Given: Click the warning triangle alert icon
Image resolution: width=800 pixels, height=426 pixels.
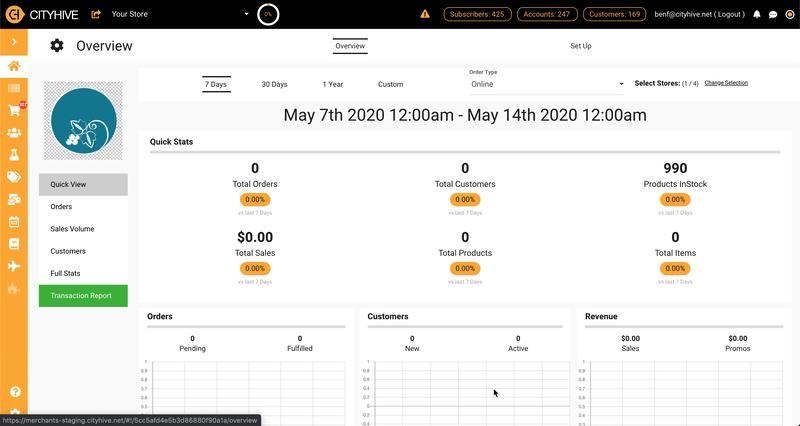Looking at the screenshot, I should point(425,14).
